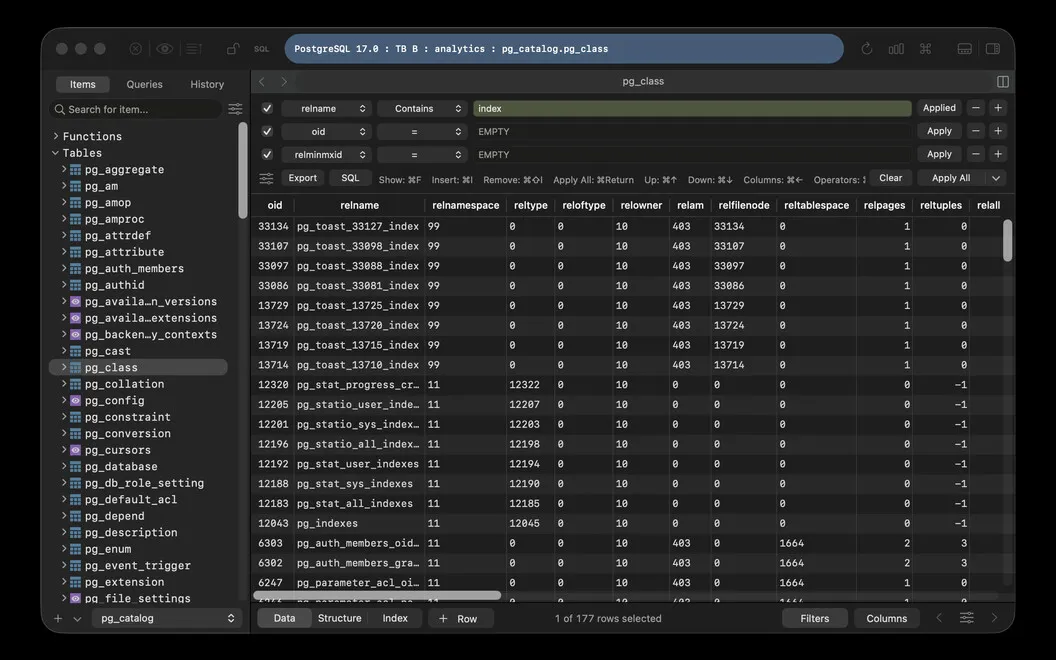The height and width of the screenshot is (660, 1056).
Task: Click the sidebar vertical scrollbar
Action: click(242, 170)
